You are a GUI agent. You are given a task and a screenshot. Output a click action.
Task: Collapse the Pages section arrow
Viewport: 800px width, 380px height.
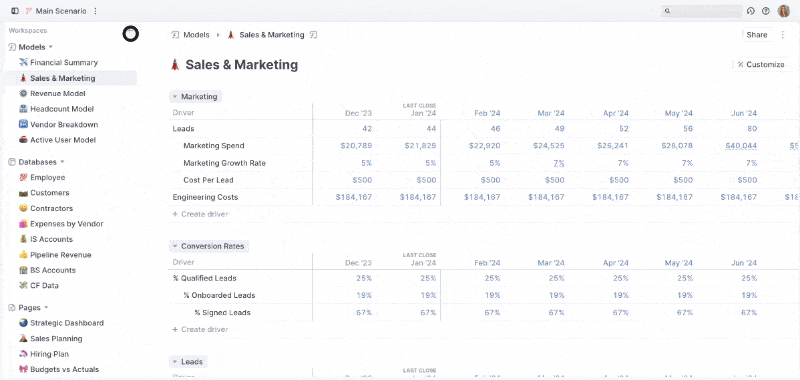[46, 308]
